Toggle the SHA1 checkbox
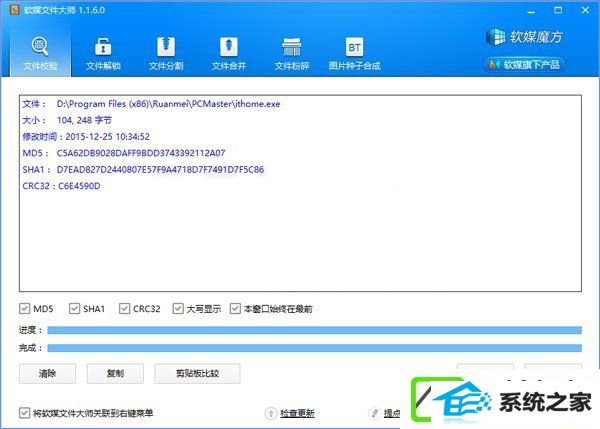The image size is (600, 429). coord(74,308)
